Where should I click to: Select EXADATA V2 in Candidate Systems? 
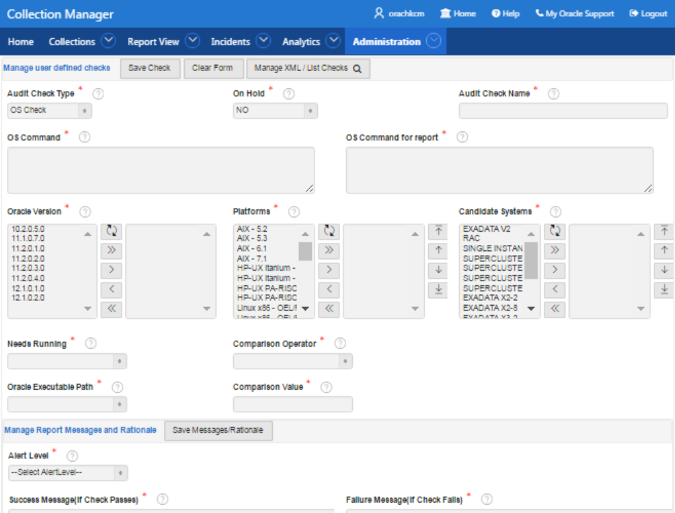tap(486, 229)
